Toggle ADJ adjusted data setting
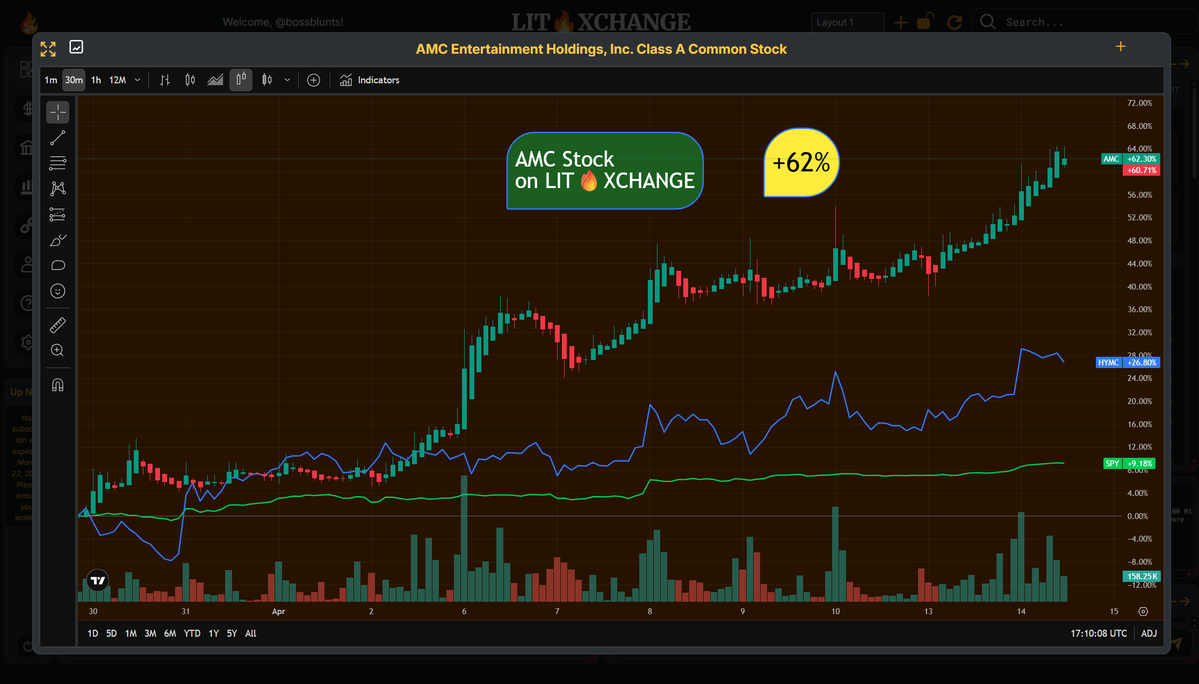This screenshot has width=1199, height=684. coord(1149,633)
